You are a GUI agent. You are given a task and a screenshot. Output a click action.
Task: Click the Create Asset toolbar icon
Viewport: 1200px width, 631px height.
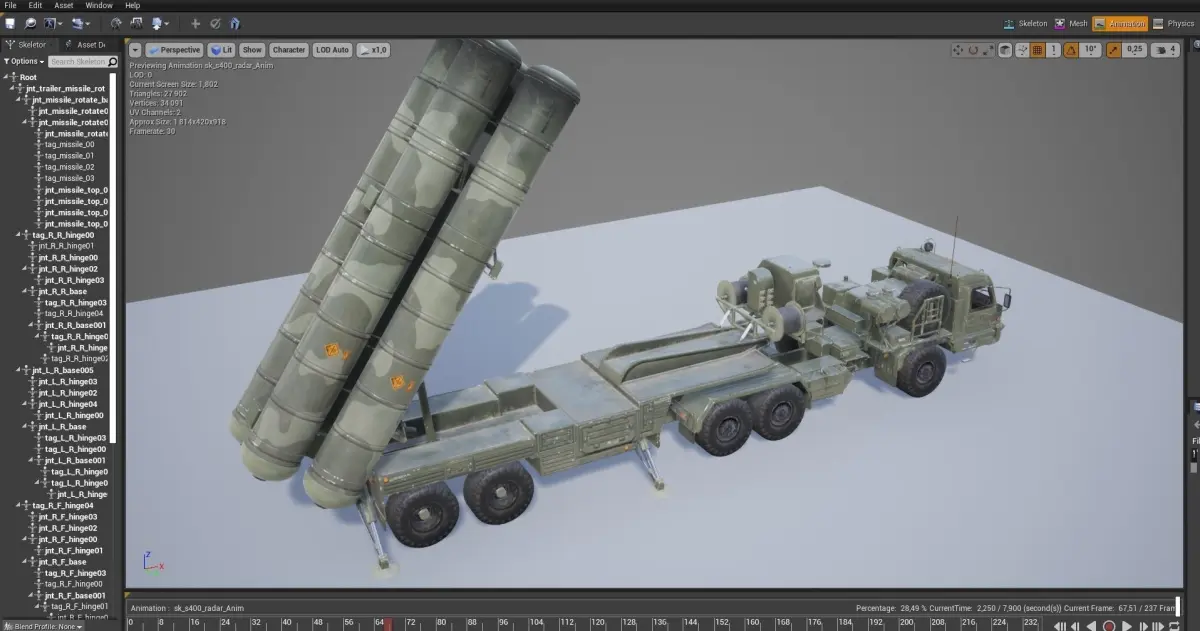click(x=80, y=23)
